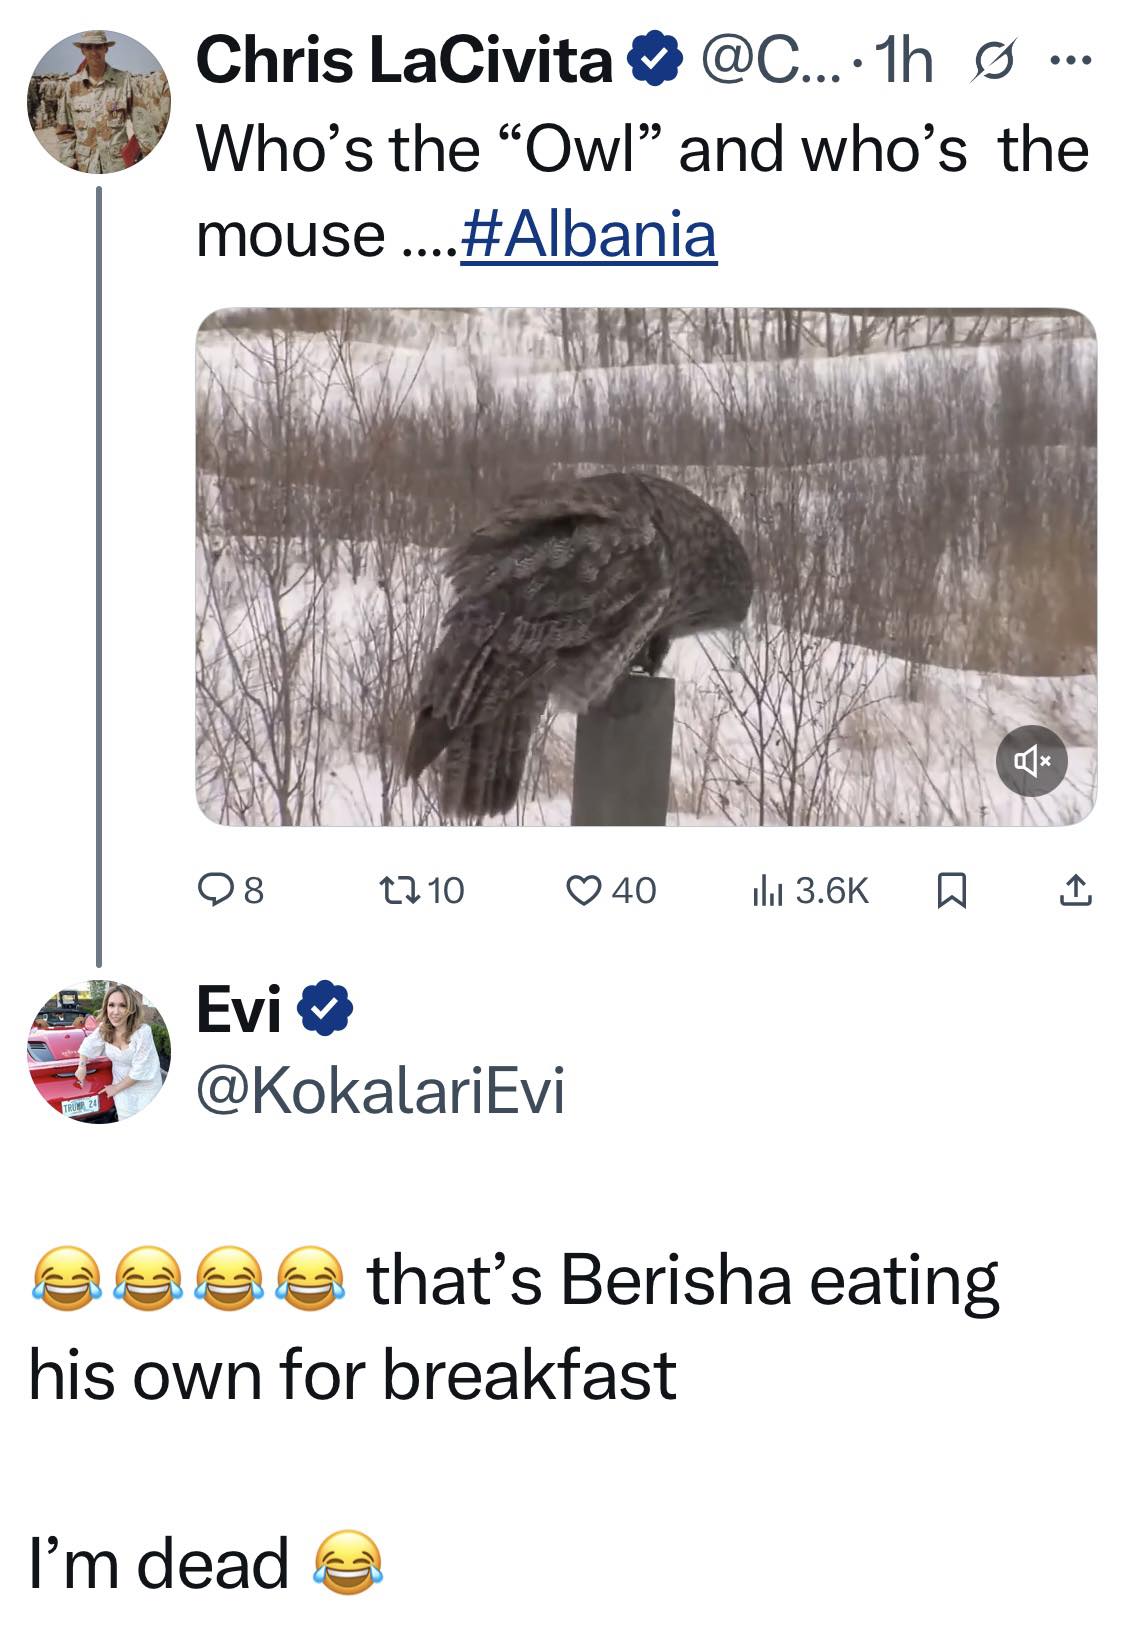Click Chris LaCivita's verified badge
This screenshot has width=1125, height=1642.
654,62
